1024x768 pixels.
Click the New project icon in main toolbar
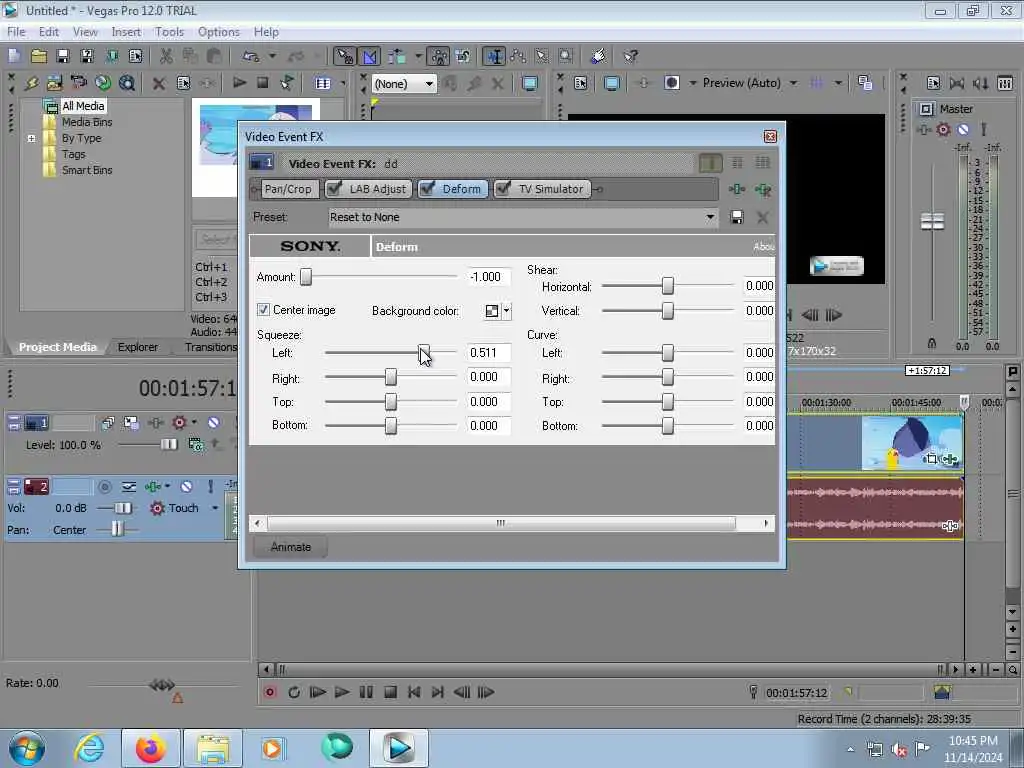click(14, 56)
